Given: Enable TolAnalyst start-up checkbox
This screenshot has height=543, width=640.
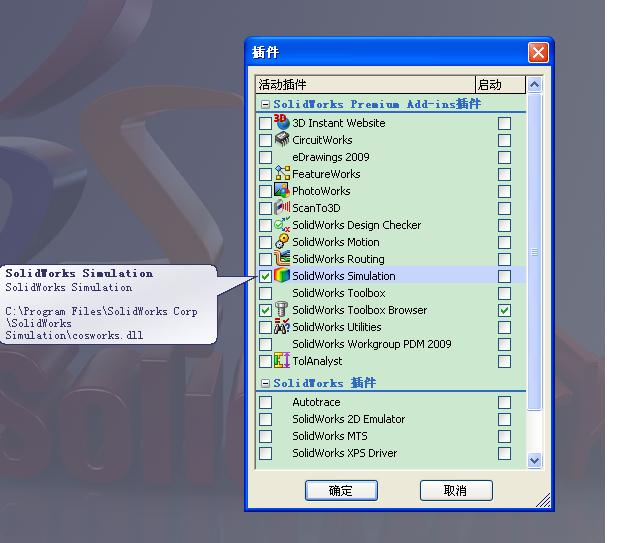Looking at the screenshot, I should pos(504,361).
